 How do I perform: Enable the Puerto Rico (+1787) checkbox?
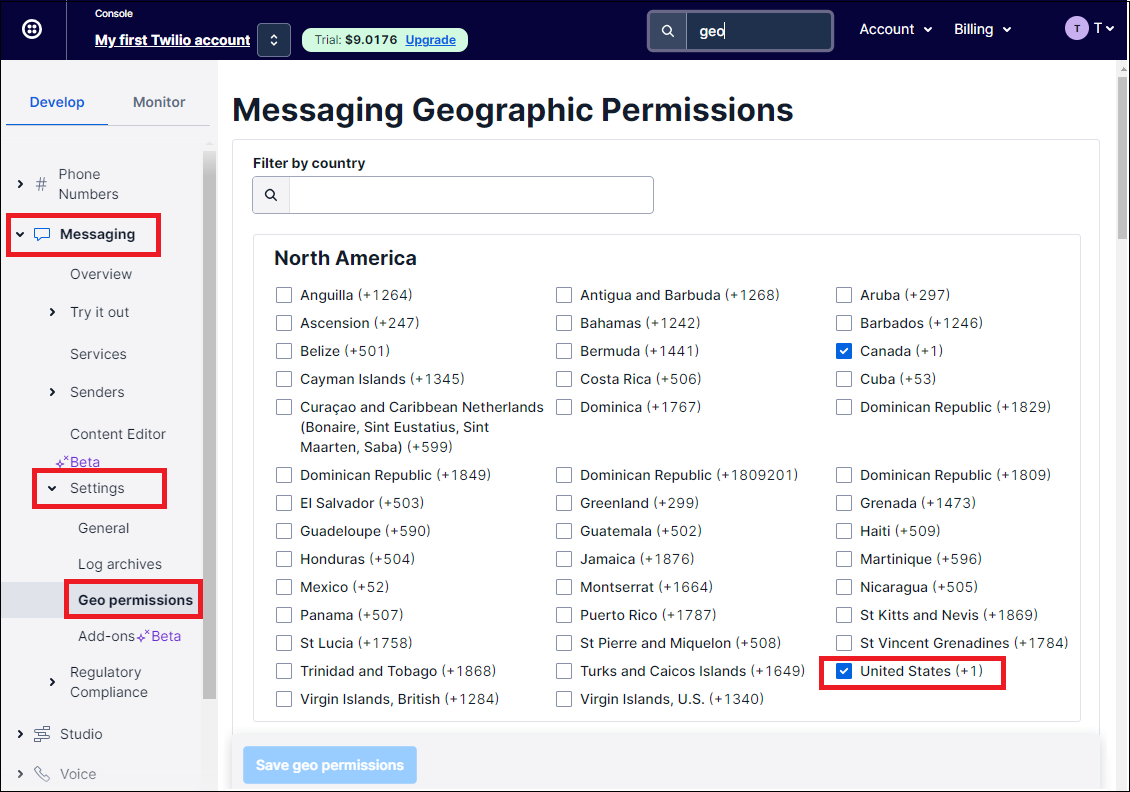coord(564,615)
